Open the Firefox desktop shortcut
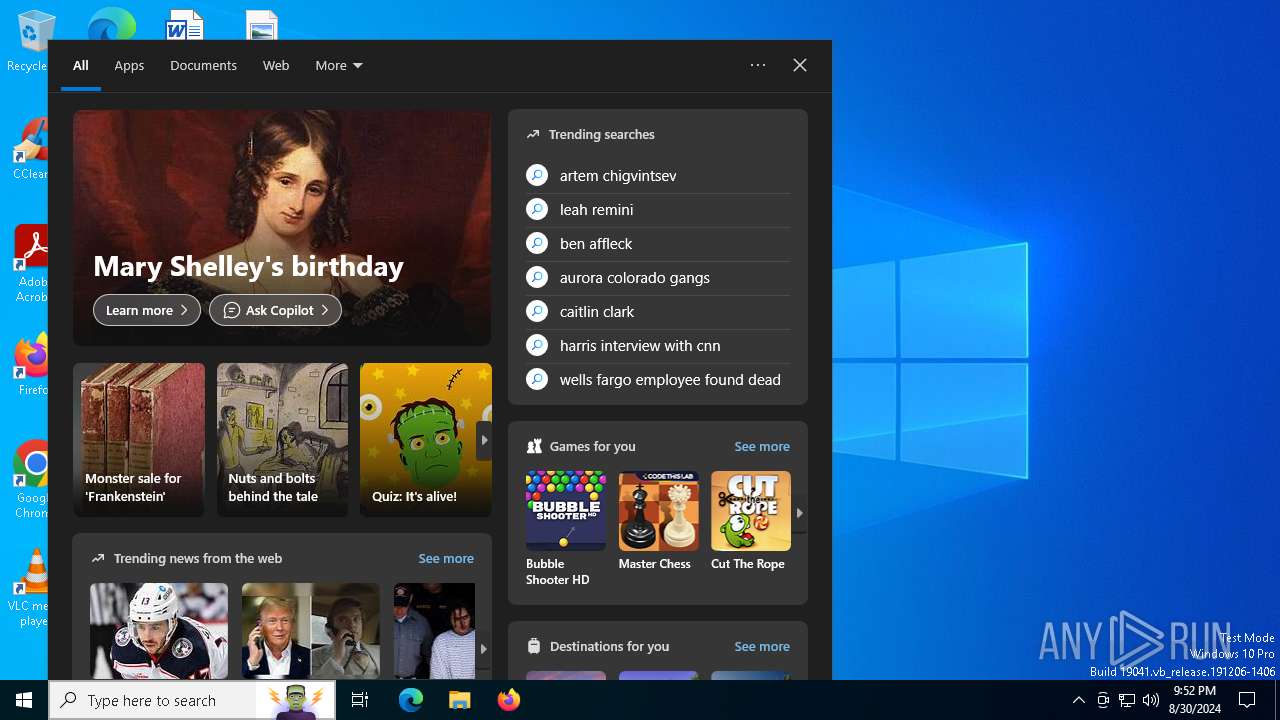Viewport: 1280px width, 720px height. 30,364
